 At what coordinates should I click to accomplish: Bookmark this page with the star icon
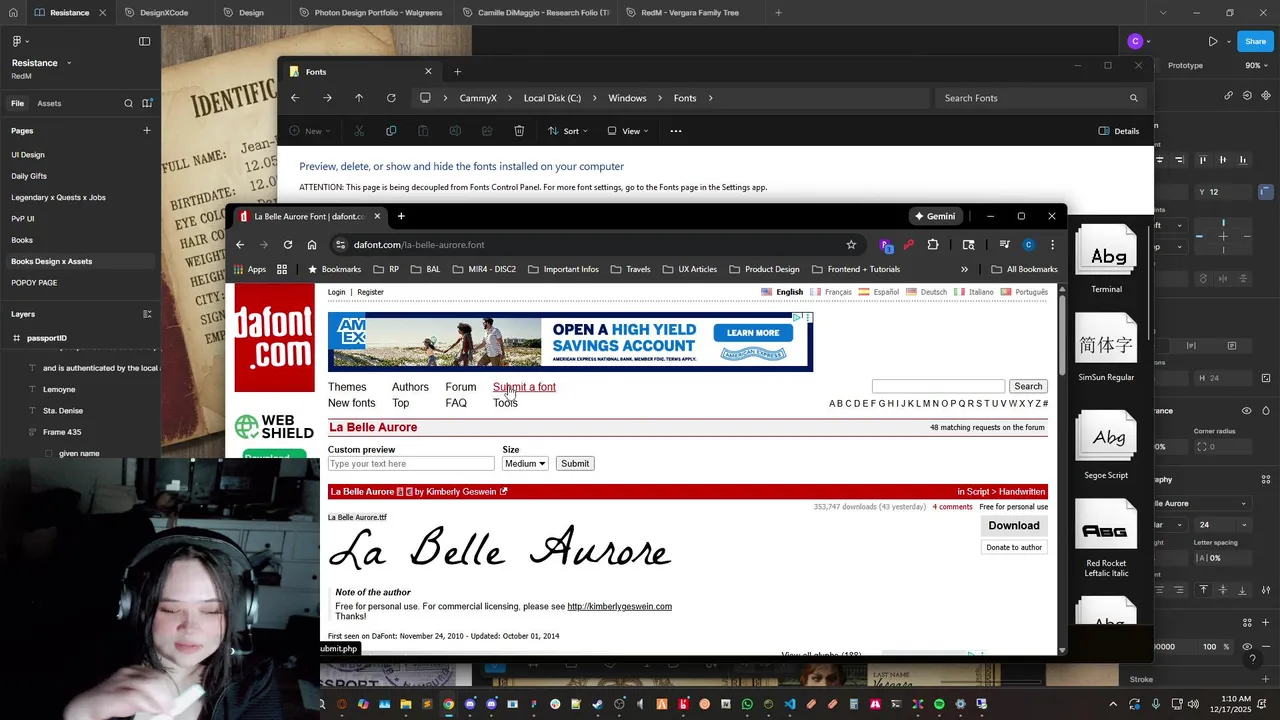(851, 244)
